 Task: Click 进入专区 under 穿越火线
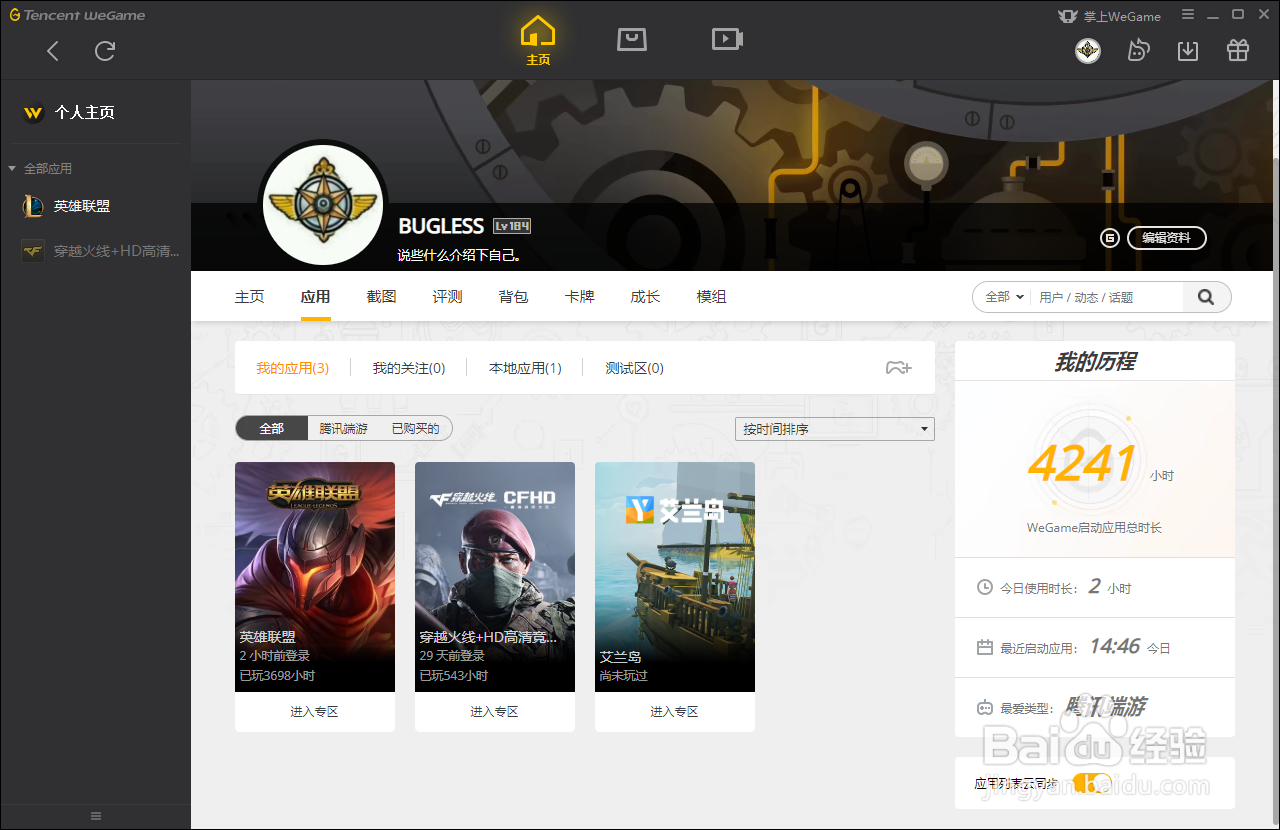[495, 712]
